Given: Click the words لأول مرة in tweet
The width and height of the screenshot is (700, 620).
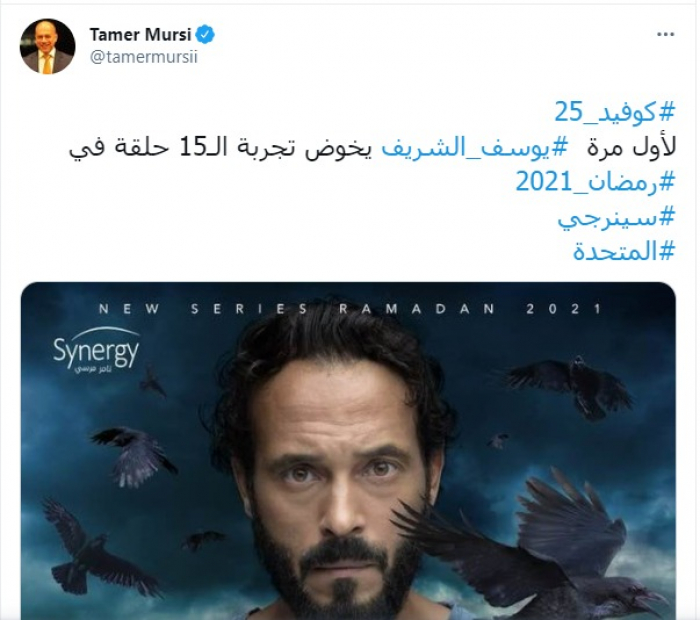Looking at the screenshot, I should pyautogui.click(x=632, y=147).
